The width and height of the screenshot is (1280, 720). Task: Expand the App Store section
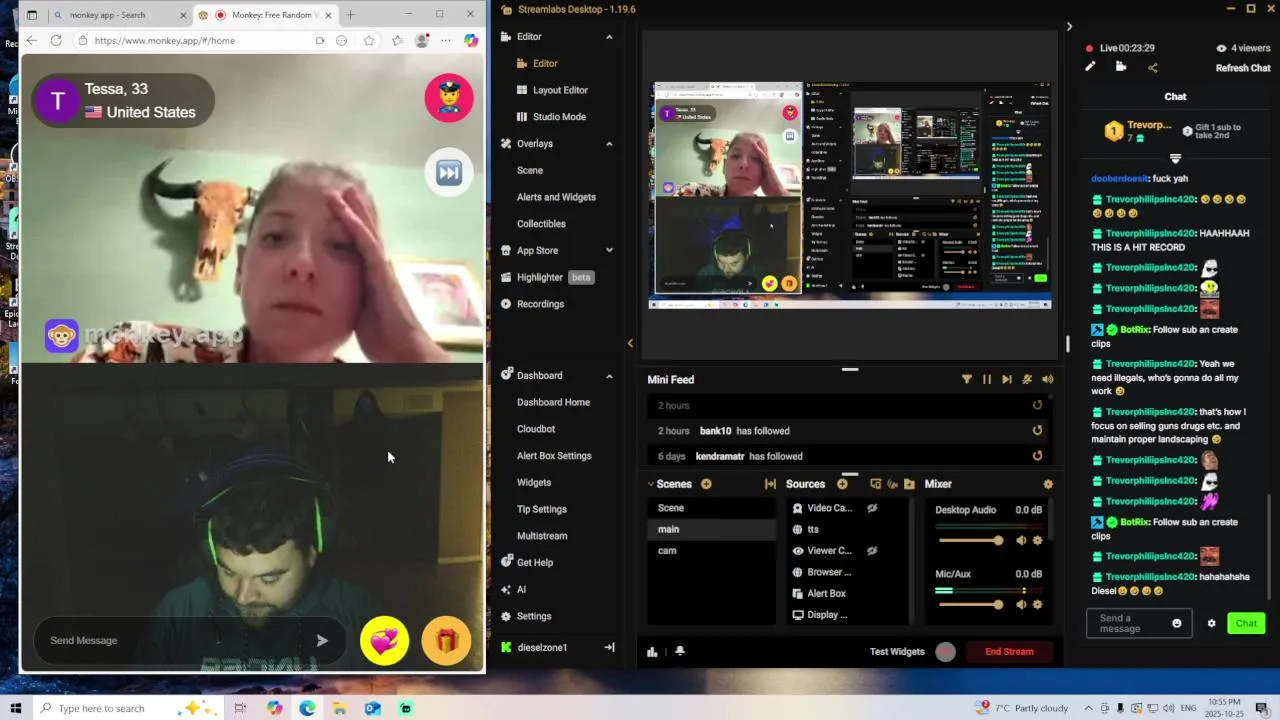tap(609, 250)
